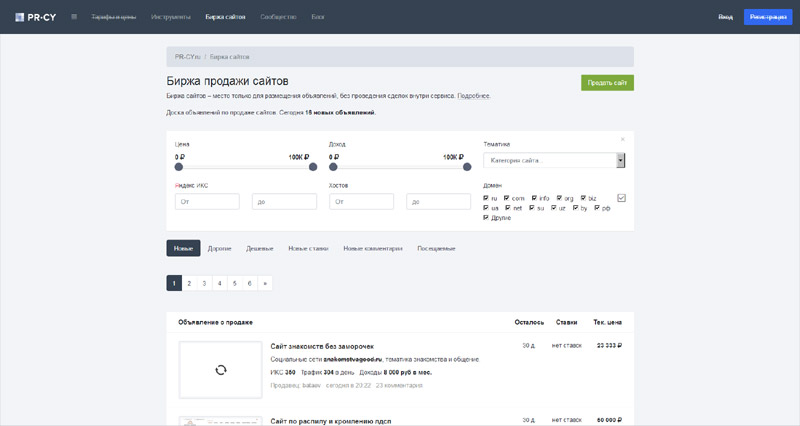Focus the Яндекс ИКС 'От' input field
Screen dimensions: 800x426
pyautogui.click(x=207, y=202)
